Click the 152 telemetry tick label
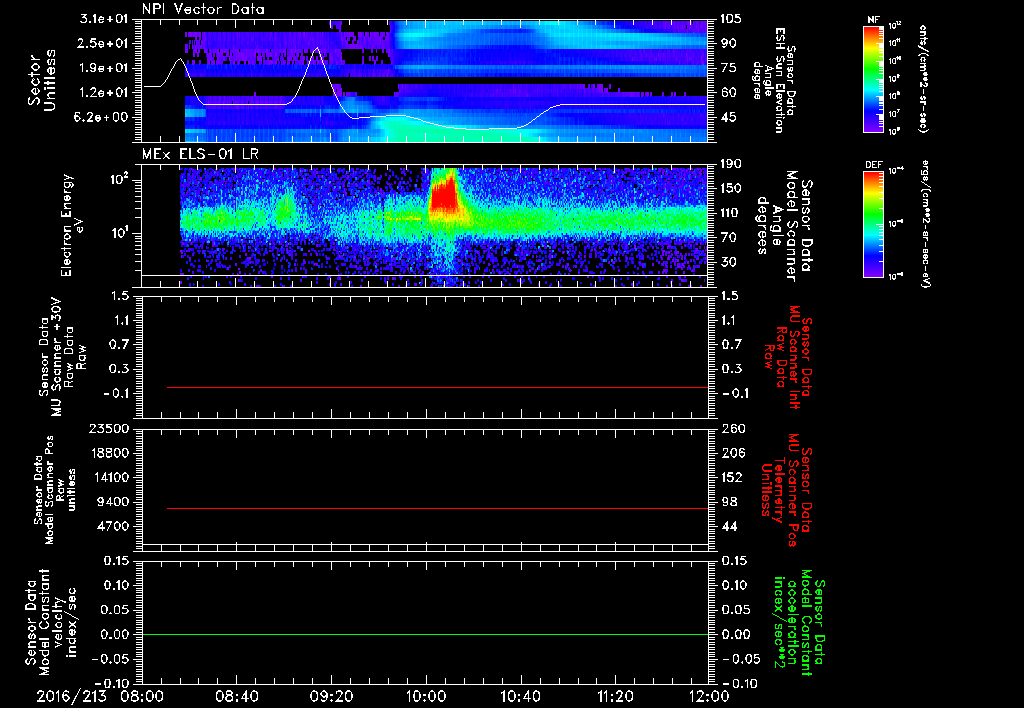The height and width of the screenshot is (708, 1024). coord(731,477)
